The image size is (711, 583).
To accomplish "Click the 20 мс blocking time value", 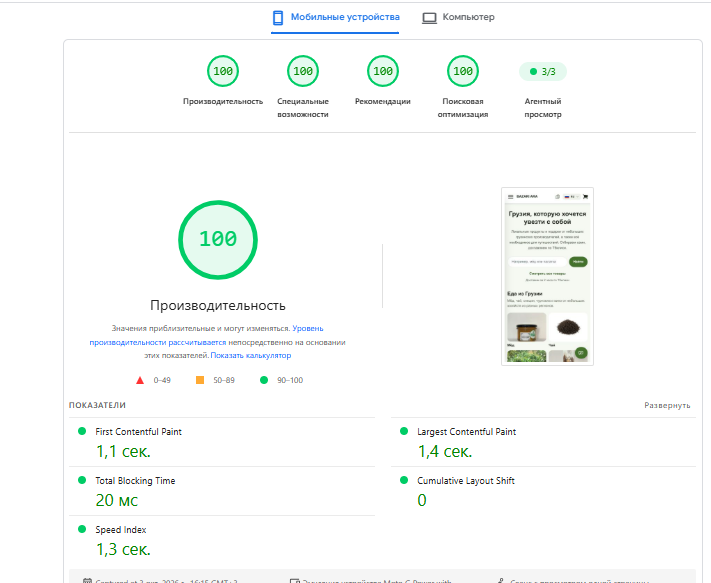I will coord(117,500).
